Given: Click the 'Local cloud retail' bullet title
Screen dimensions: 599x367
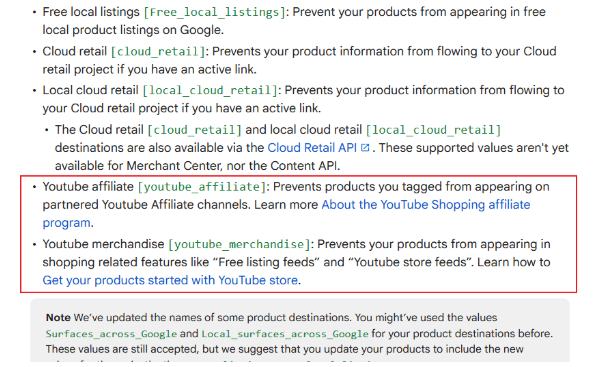Looking at the screenshot, I should coord(90,90).
